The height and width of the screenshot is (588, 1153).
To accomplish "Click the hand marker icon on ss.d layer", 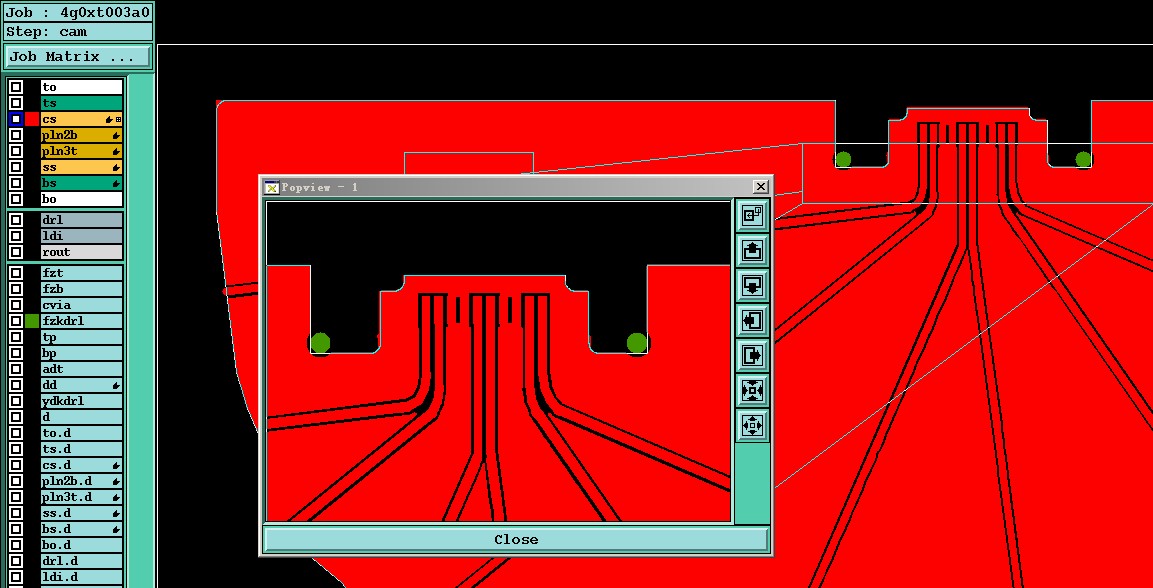I will pyautogui.click(x=116, y=513).
